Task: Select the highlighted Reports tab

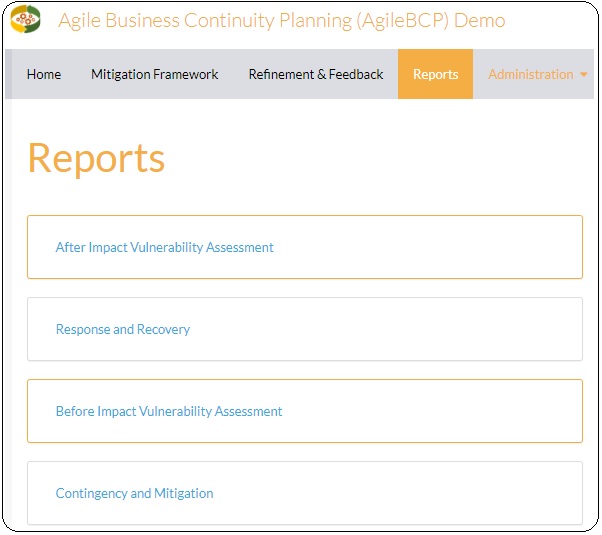Action: click(x=435, y=74)
